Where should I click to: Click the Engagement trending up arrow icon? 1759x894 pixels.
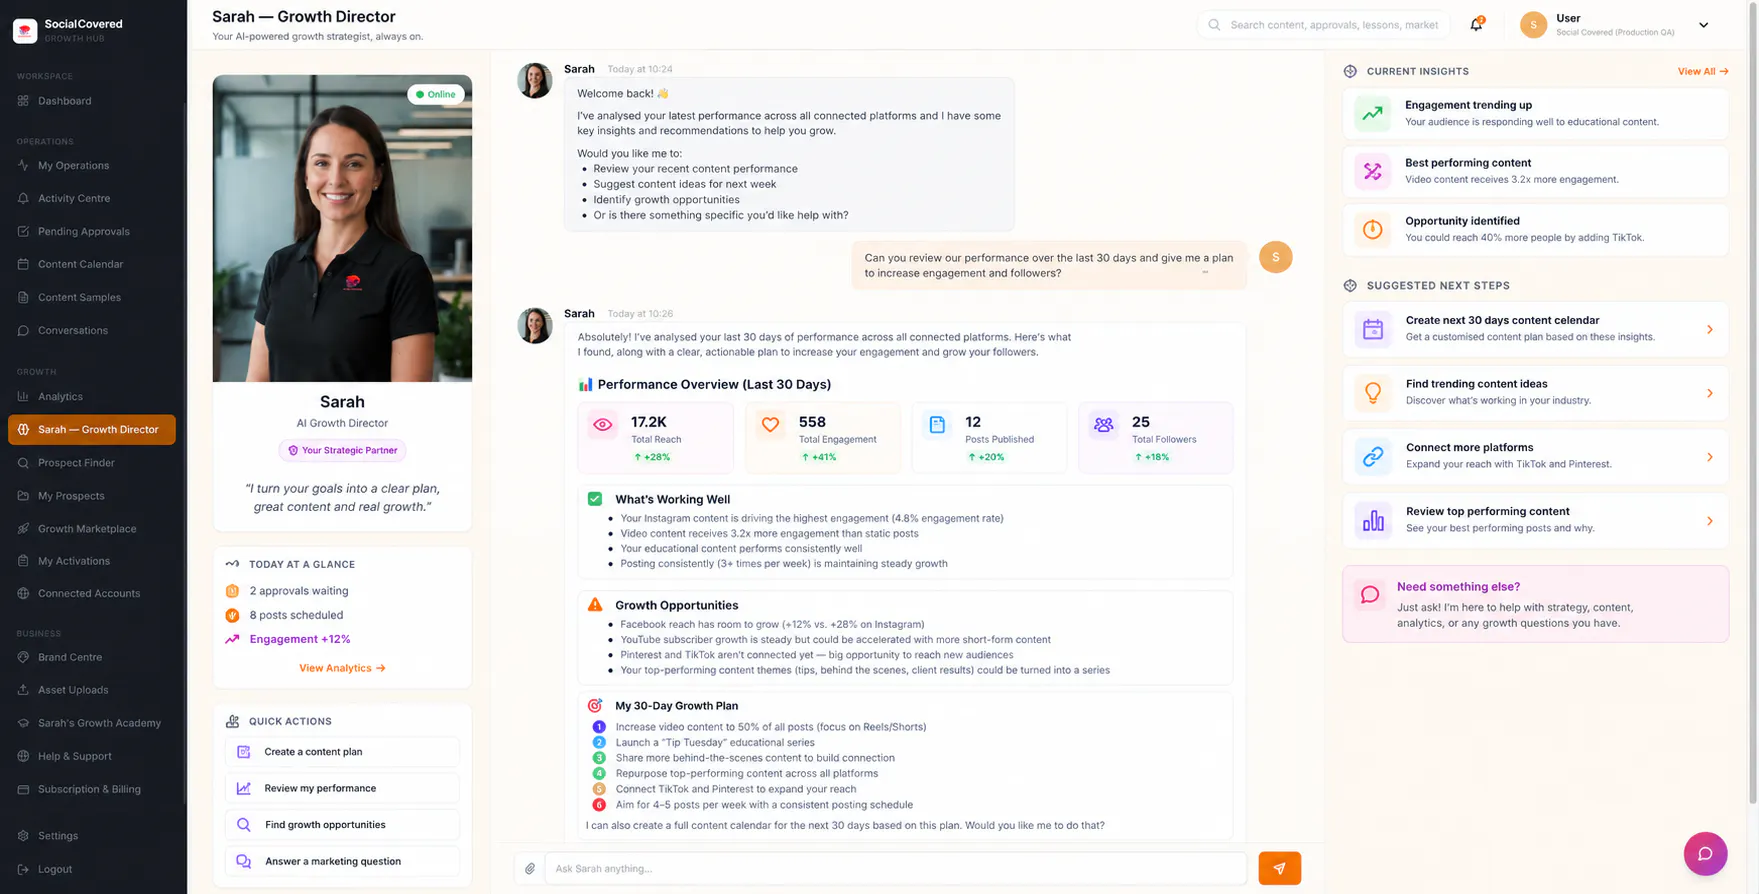tap(1373, 113)
